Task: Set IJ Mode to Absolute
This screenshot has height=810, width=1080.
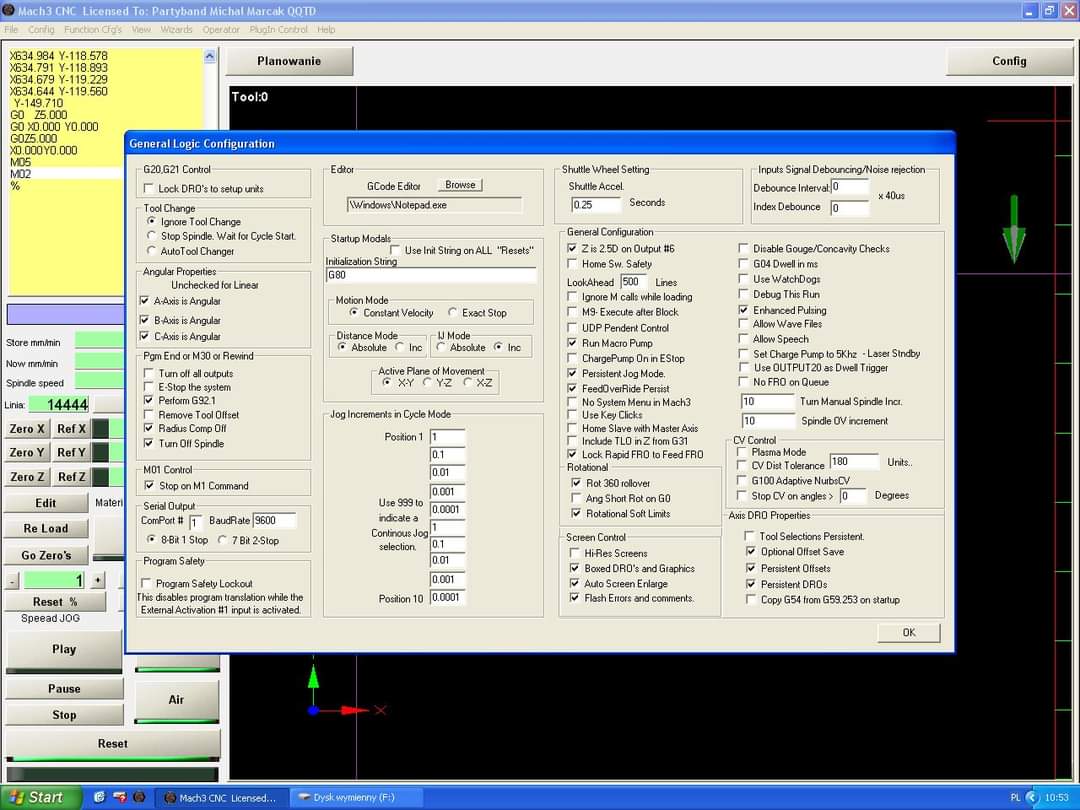Action: (x=441, y=347)
